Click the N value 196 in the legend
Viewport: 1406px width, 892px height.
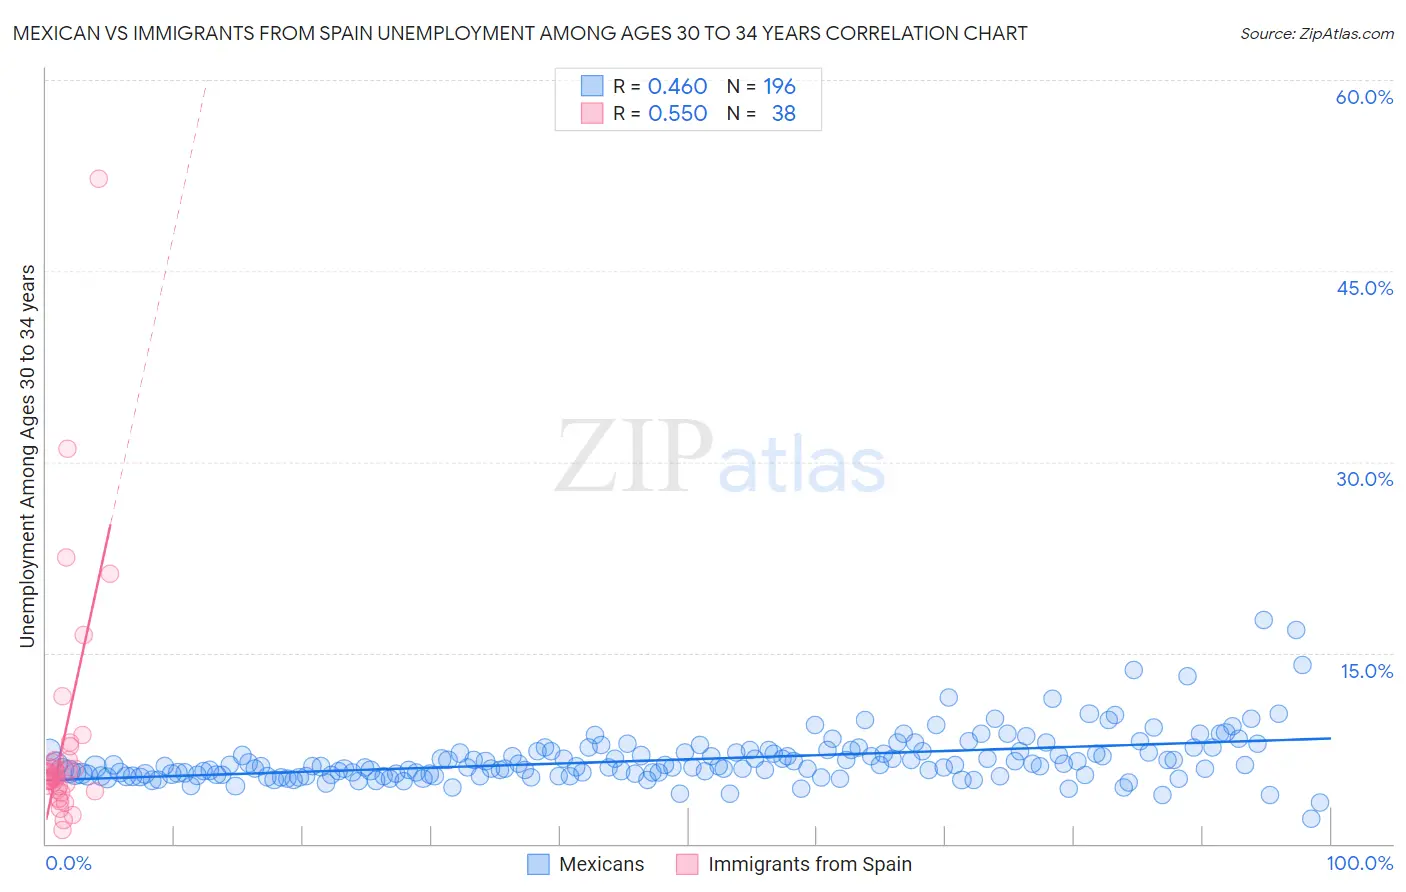tap(780, 86)
